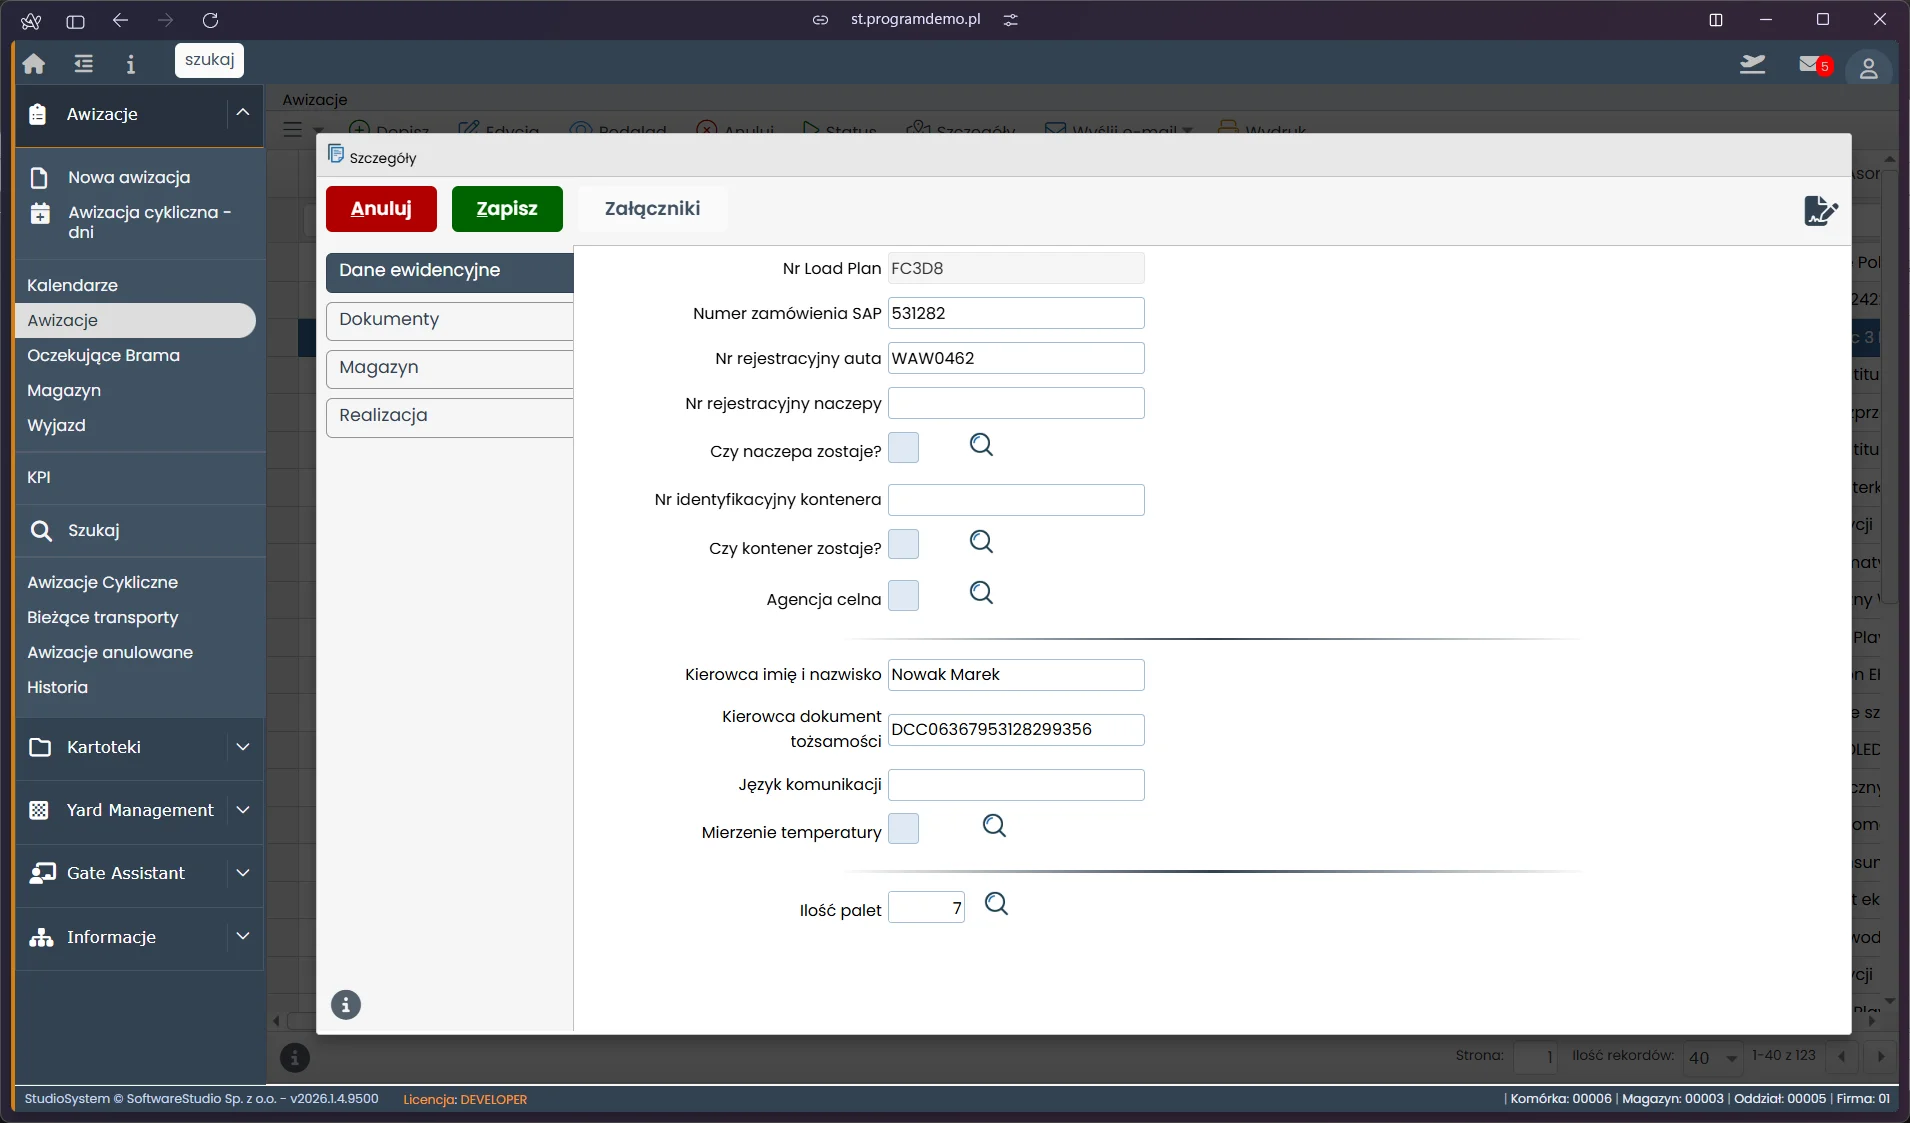
Task: Click the Język komunikacji field
Action: [1016, 785]
